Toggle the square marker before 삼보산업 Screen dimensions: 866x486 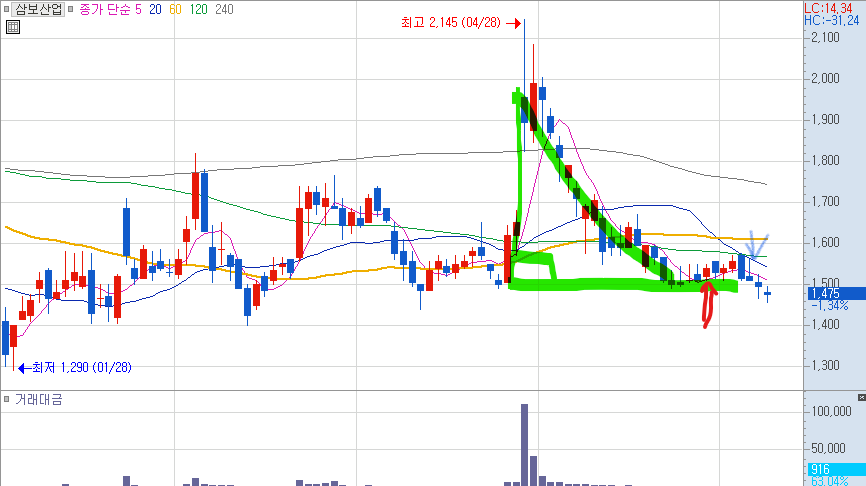pyautogui.click(x=7, y=9)
